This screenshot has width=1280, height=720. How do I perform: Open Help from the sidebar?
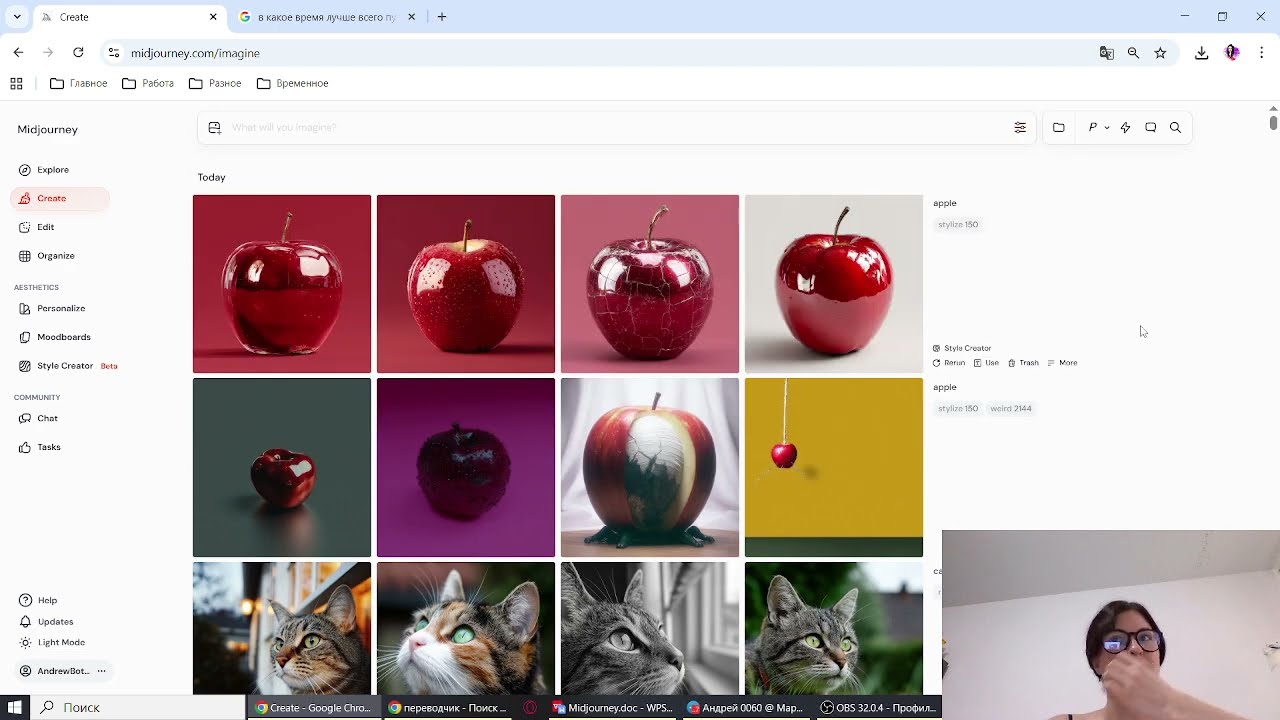click(38, 600)
